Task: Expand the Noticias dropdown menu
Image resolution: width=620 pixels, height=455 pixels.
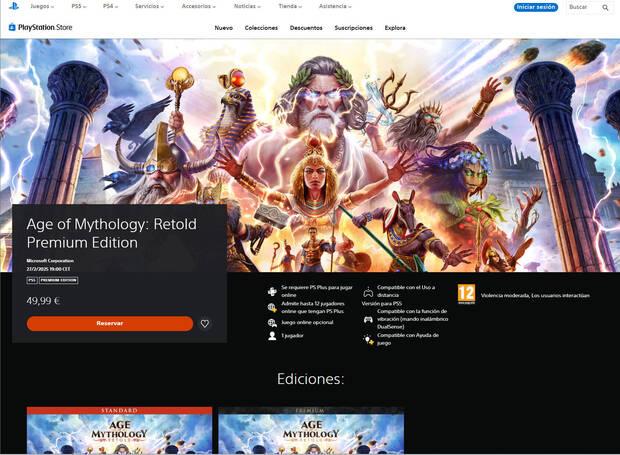Action: tap(247, 6)
